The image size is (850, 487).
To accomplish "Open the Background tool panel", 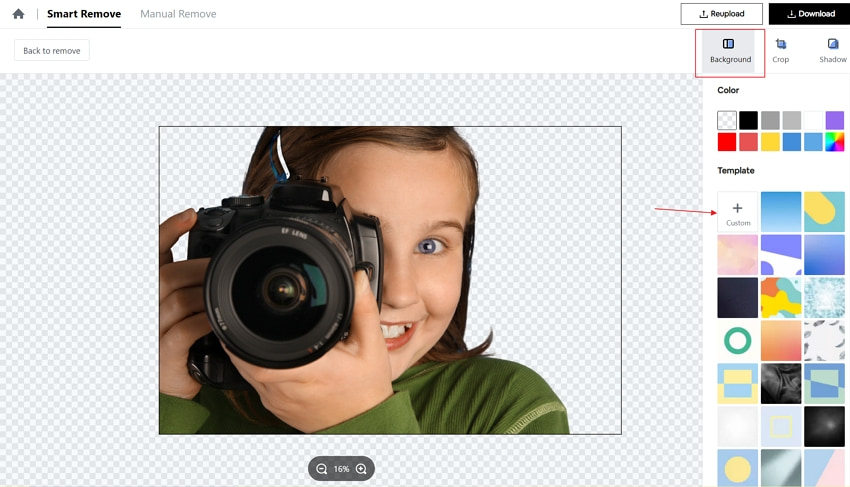I will 730,52.
